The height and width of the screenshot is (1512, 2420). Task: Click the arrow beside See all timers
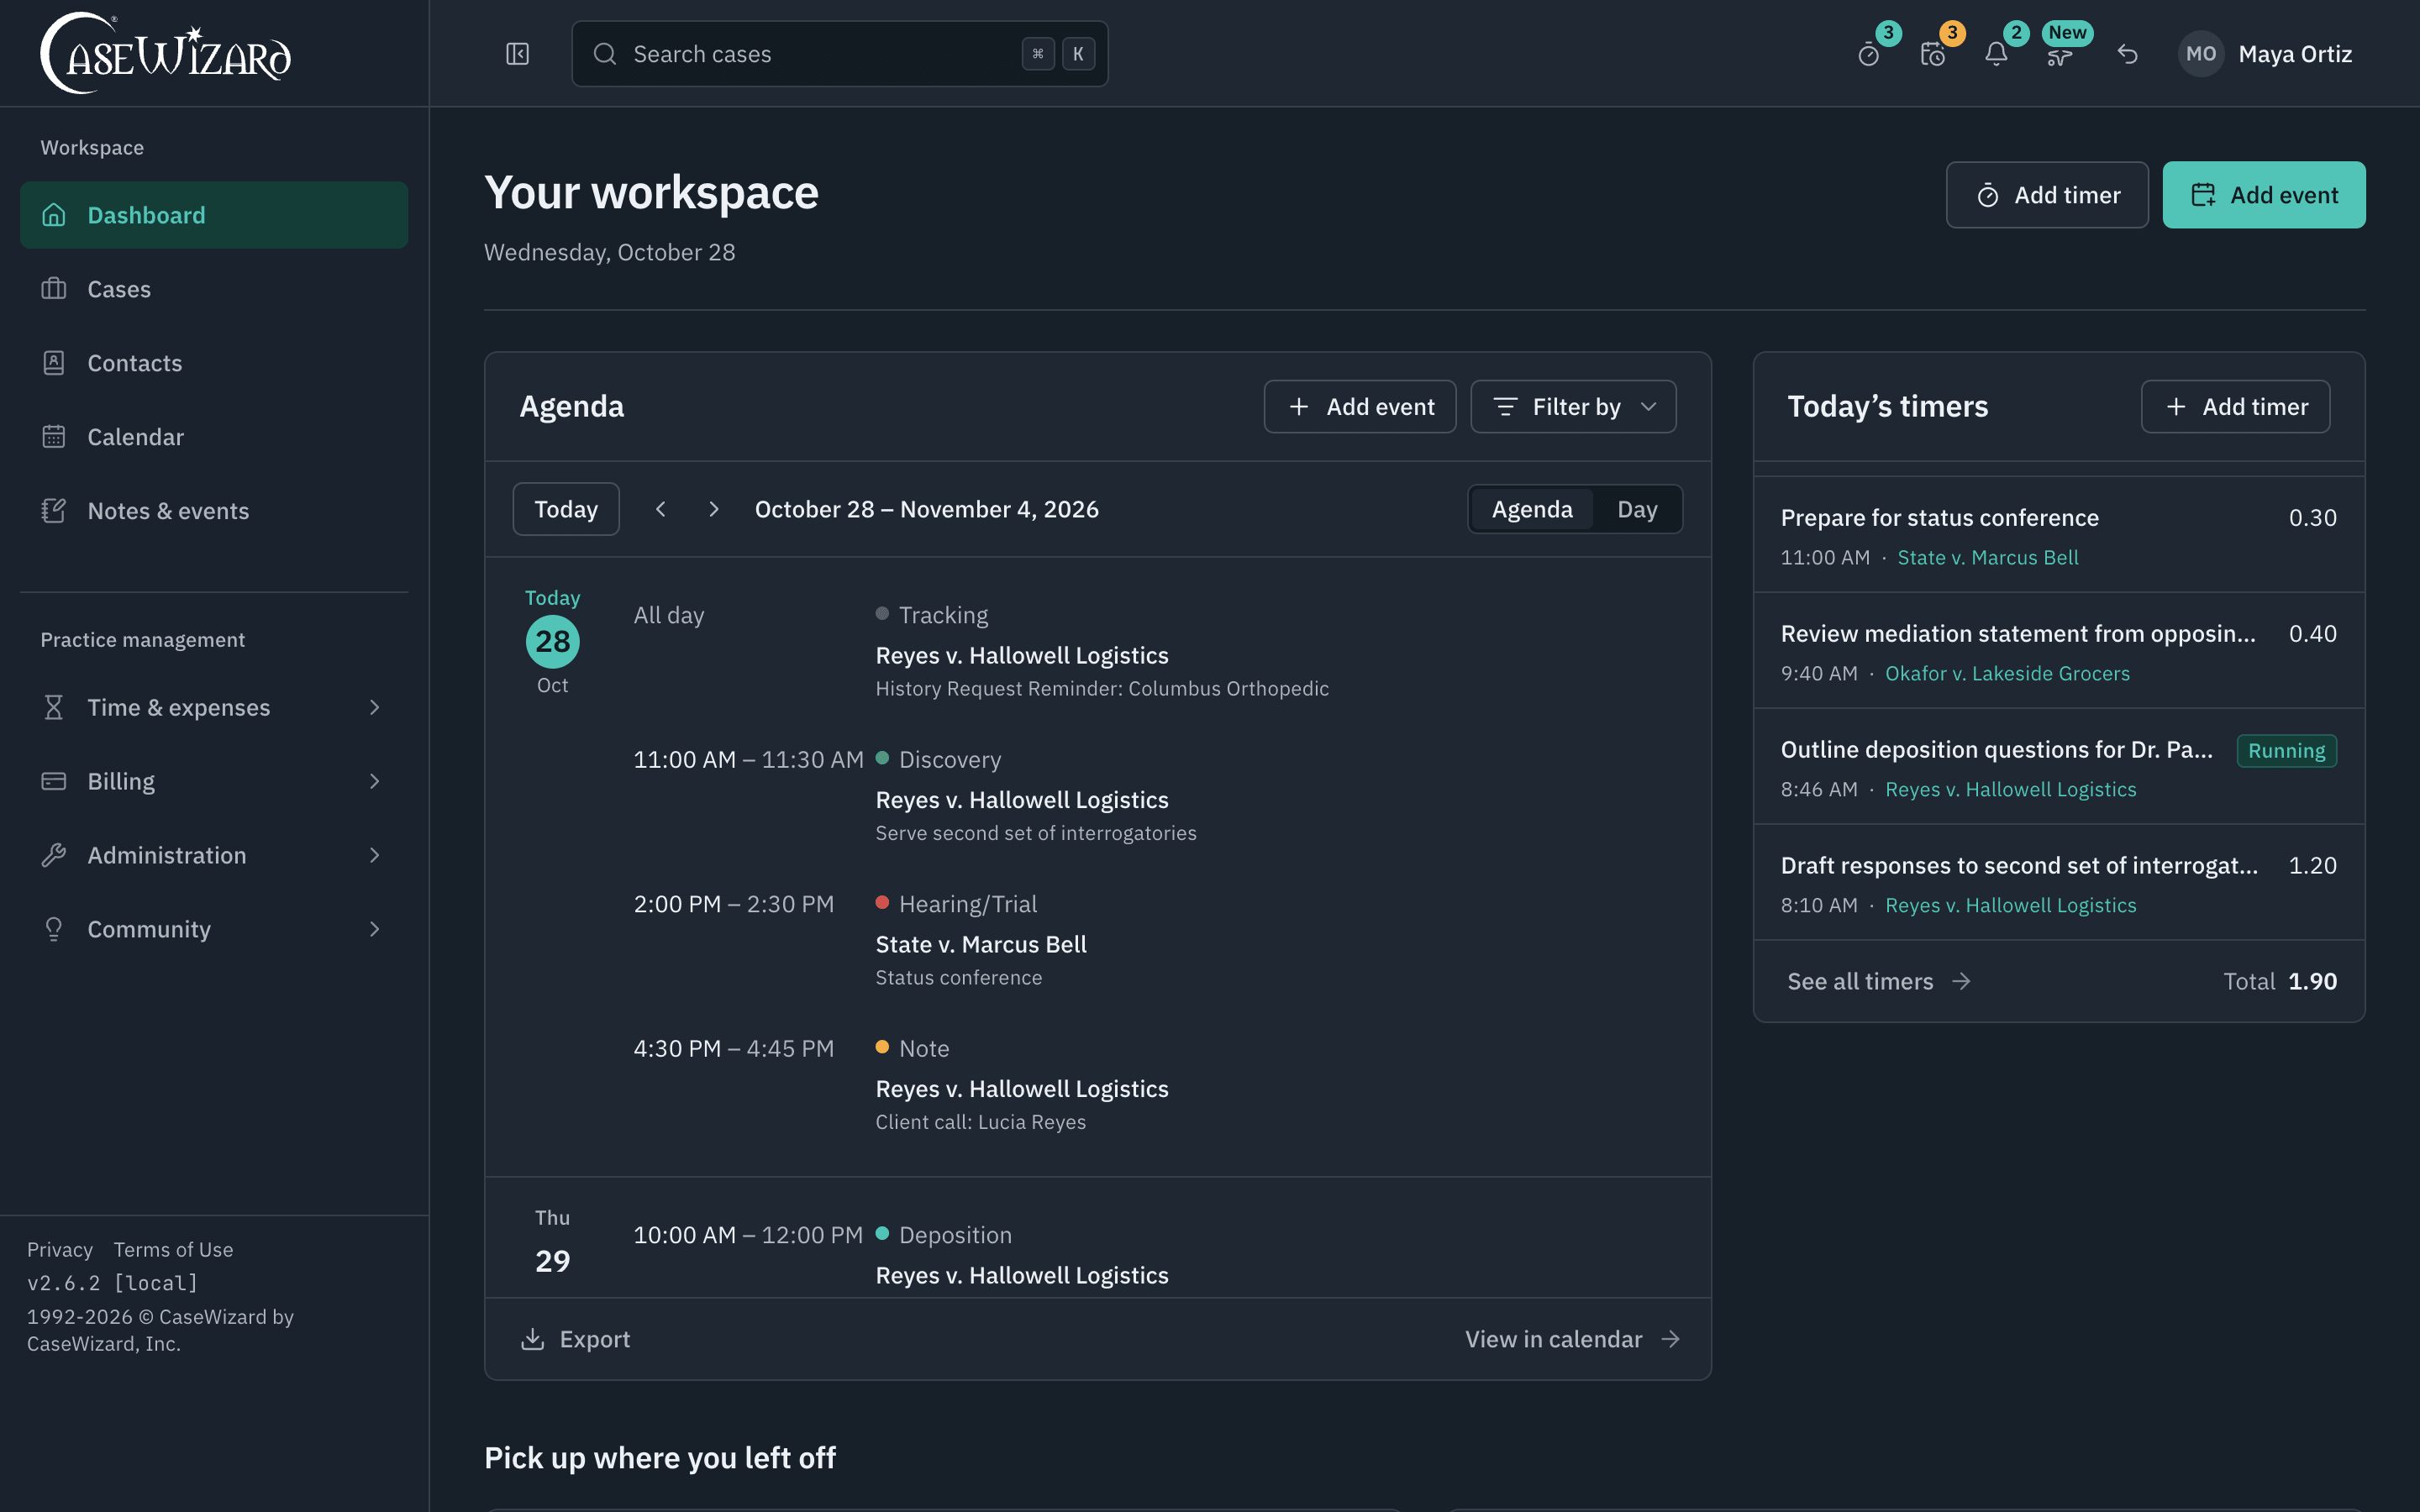coord(1961,981)
